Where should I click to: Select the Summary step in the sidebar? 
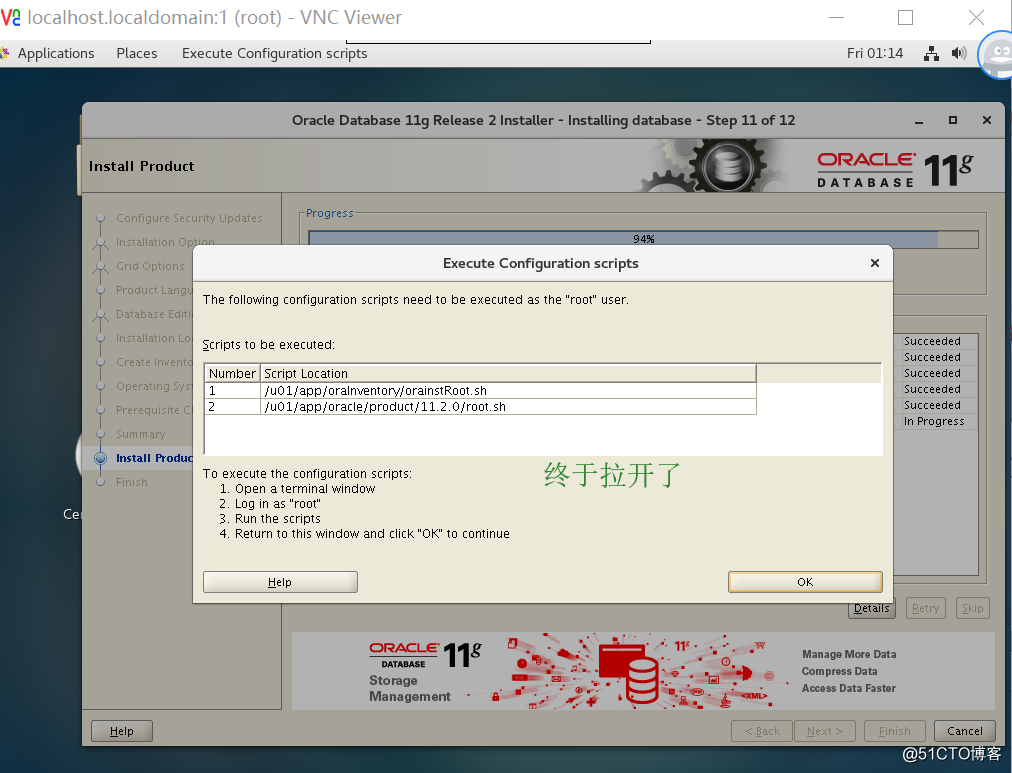tap(141, 434)
